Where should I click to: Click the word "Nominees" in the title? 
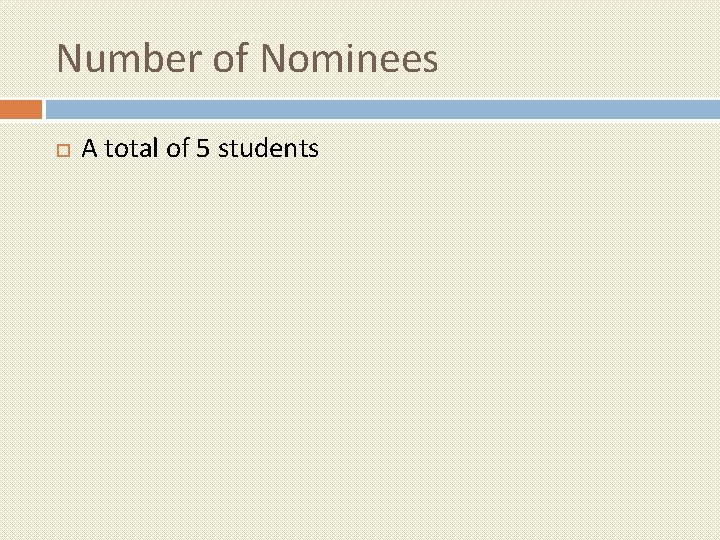(x=349, y=59)
